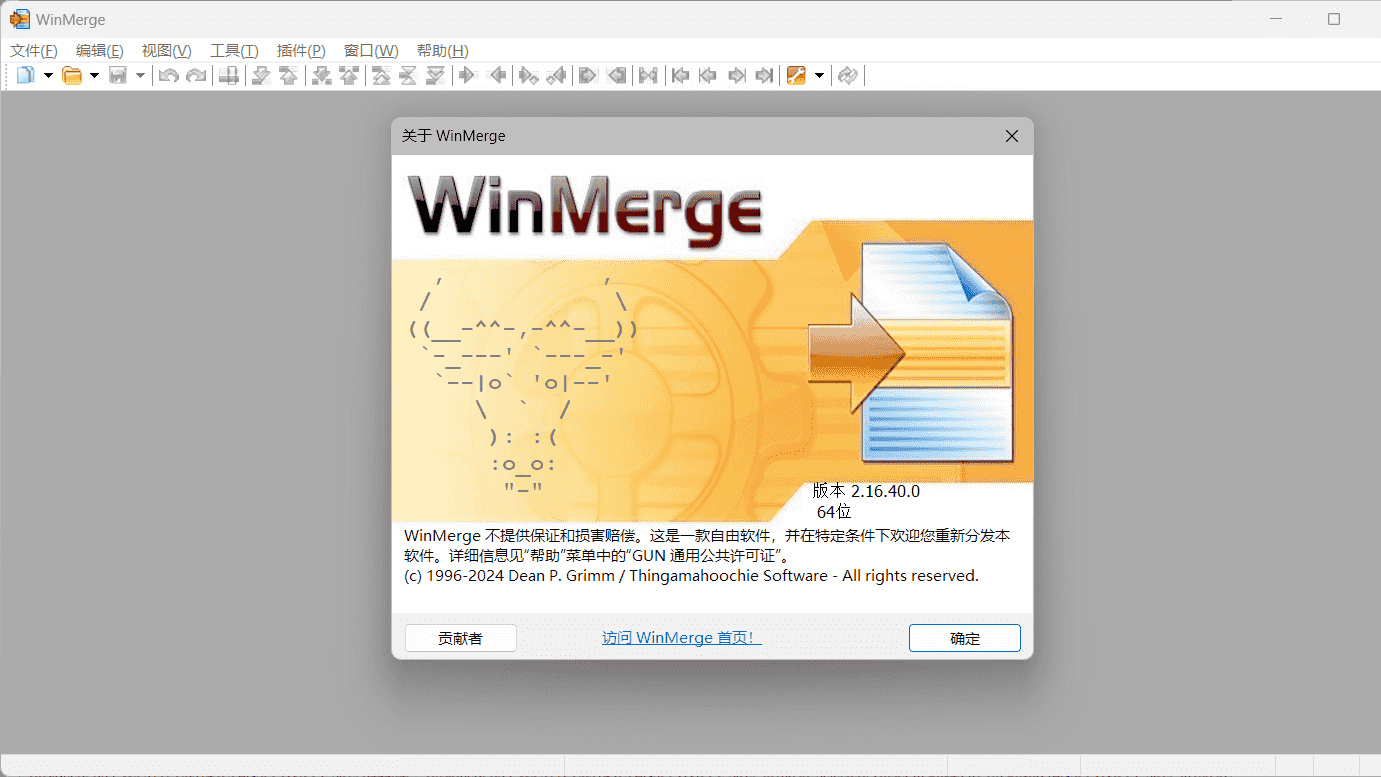Expand the New document dropdown arrow
This screenshot has height=777, width=1381.
coord(47,75)
